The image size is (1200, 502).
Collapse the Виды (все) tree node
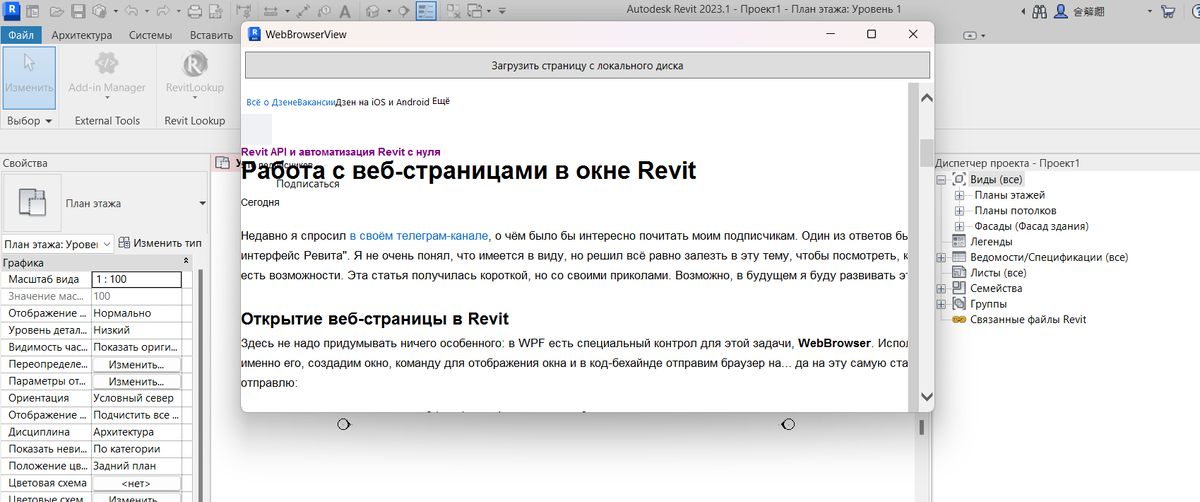coord(941,179)
